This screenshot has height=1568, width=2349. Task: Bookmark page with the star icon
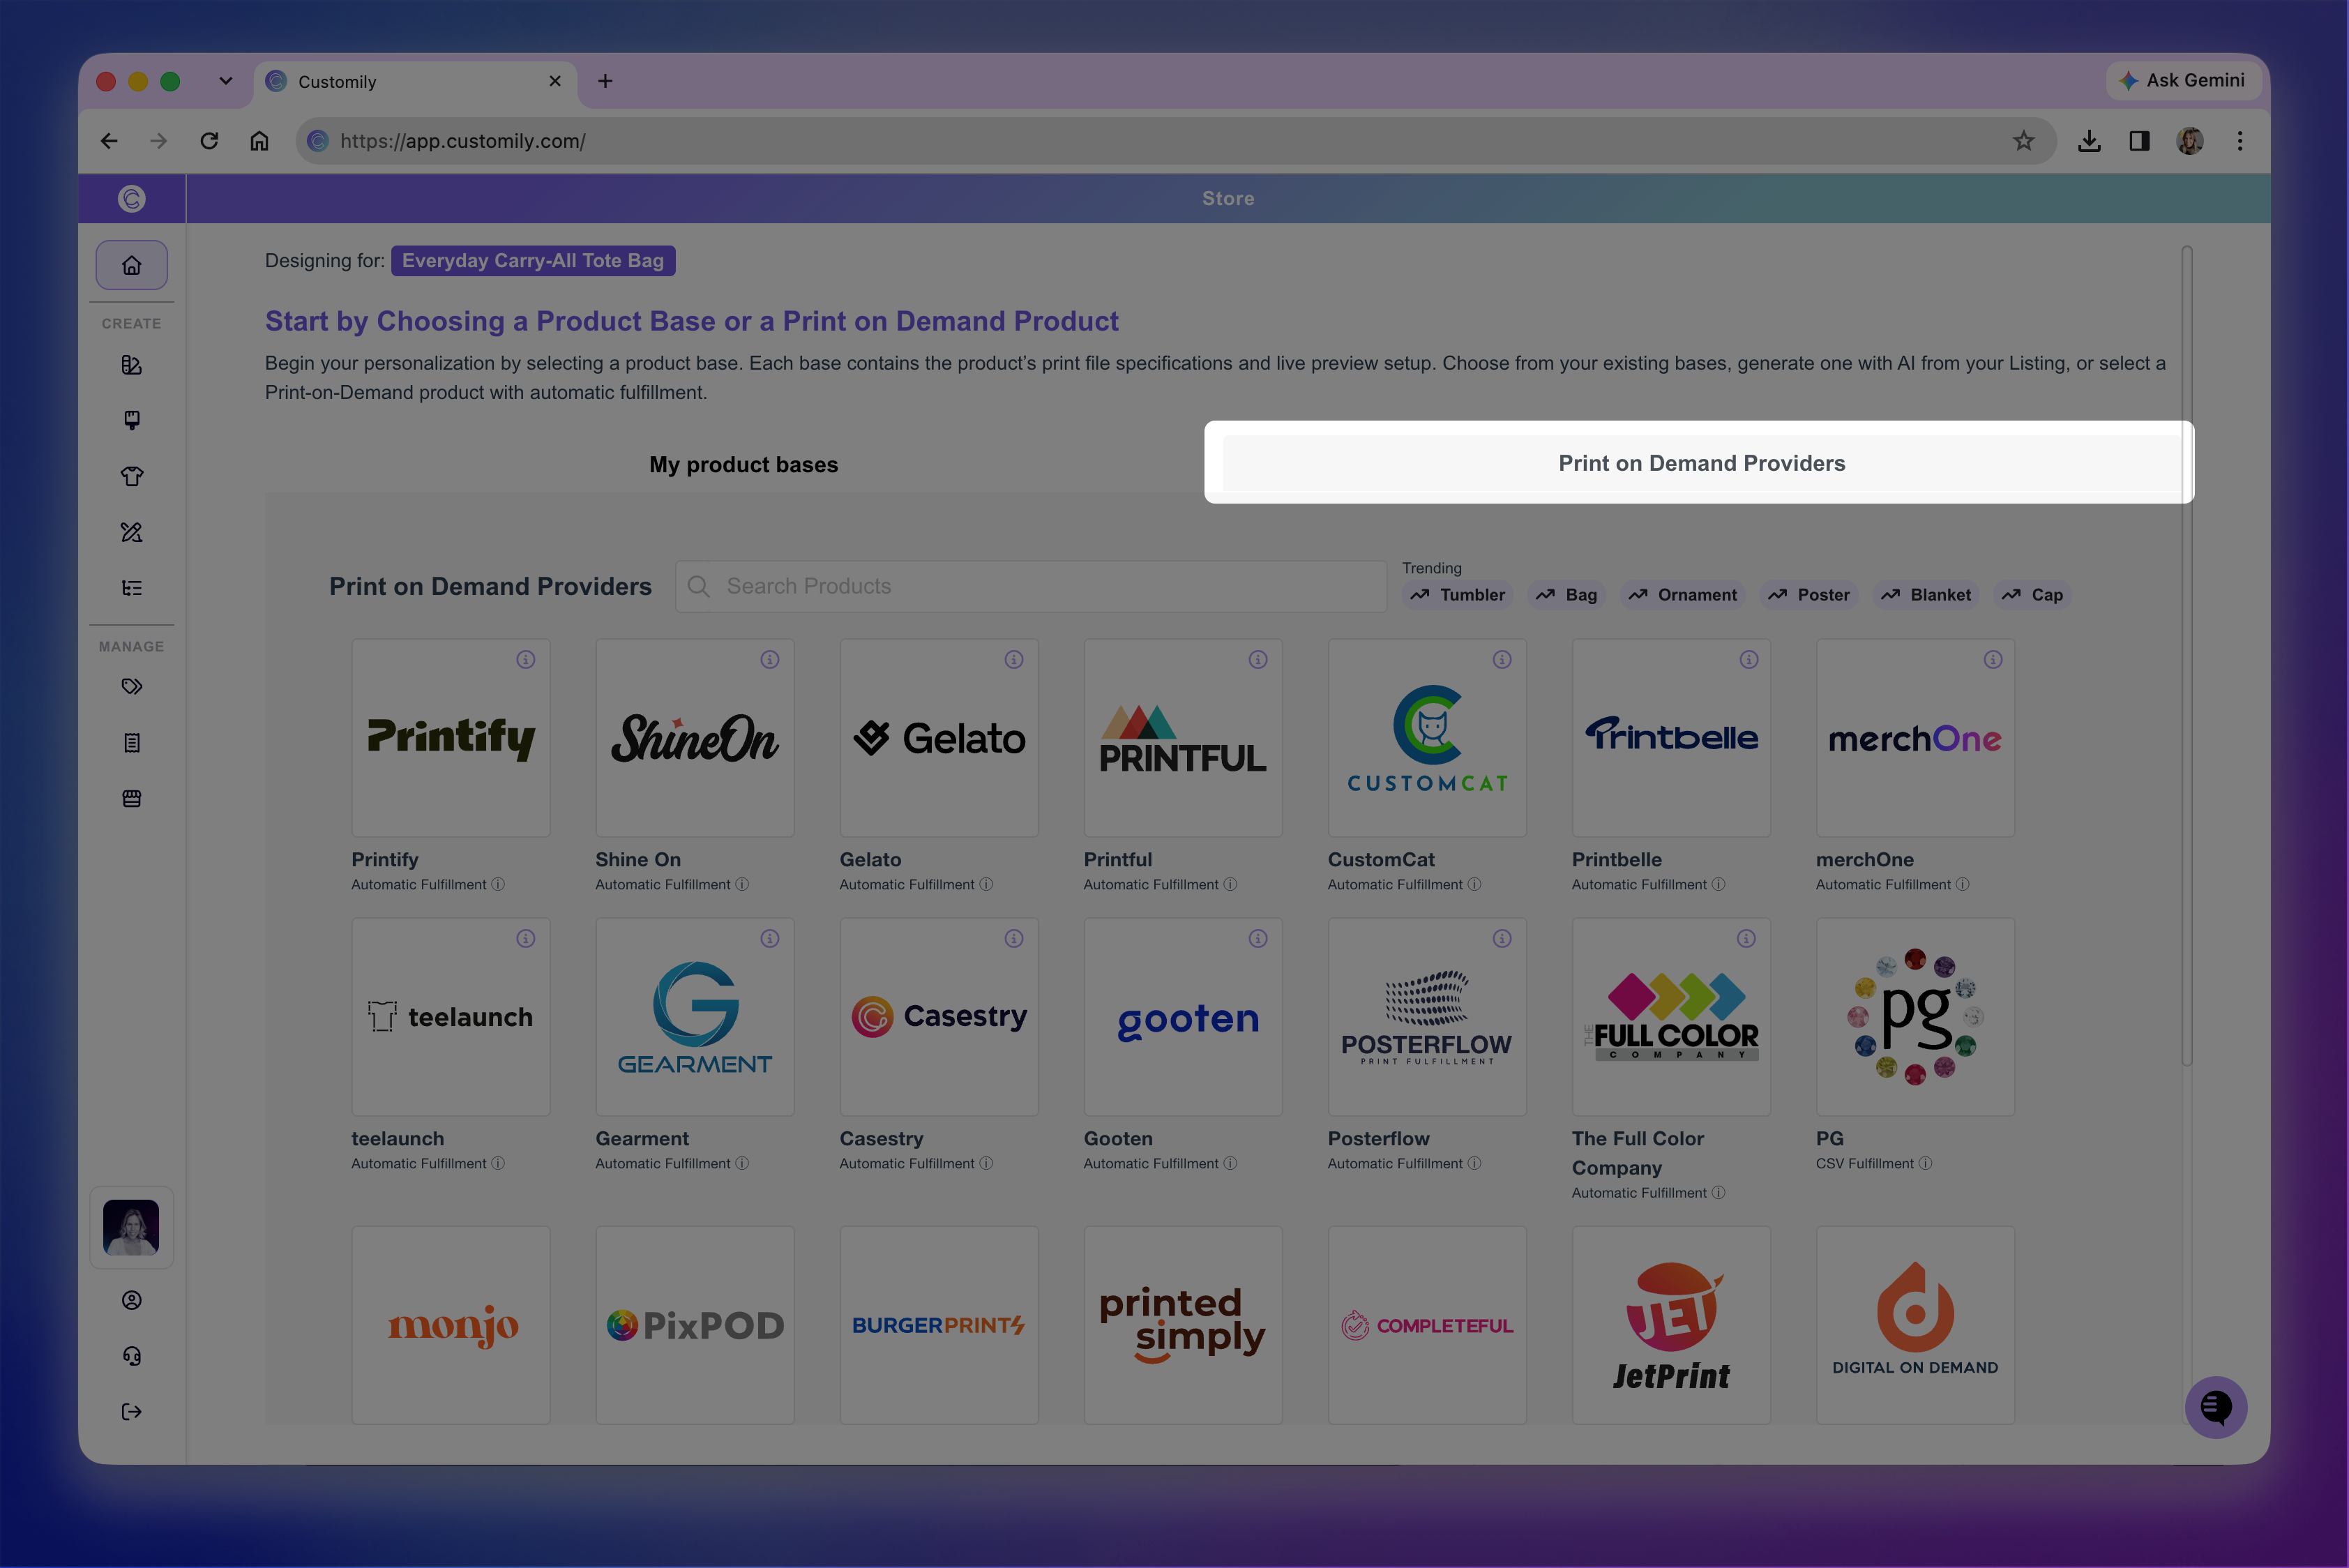[2024, 141]
